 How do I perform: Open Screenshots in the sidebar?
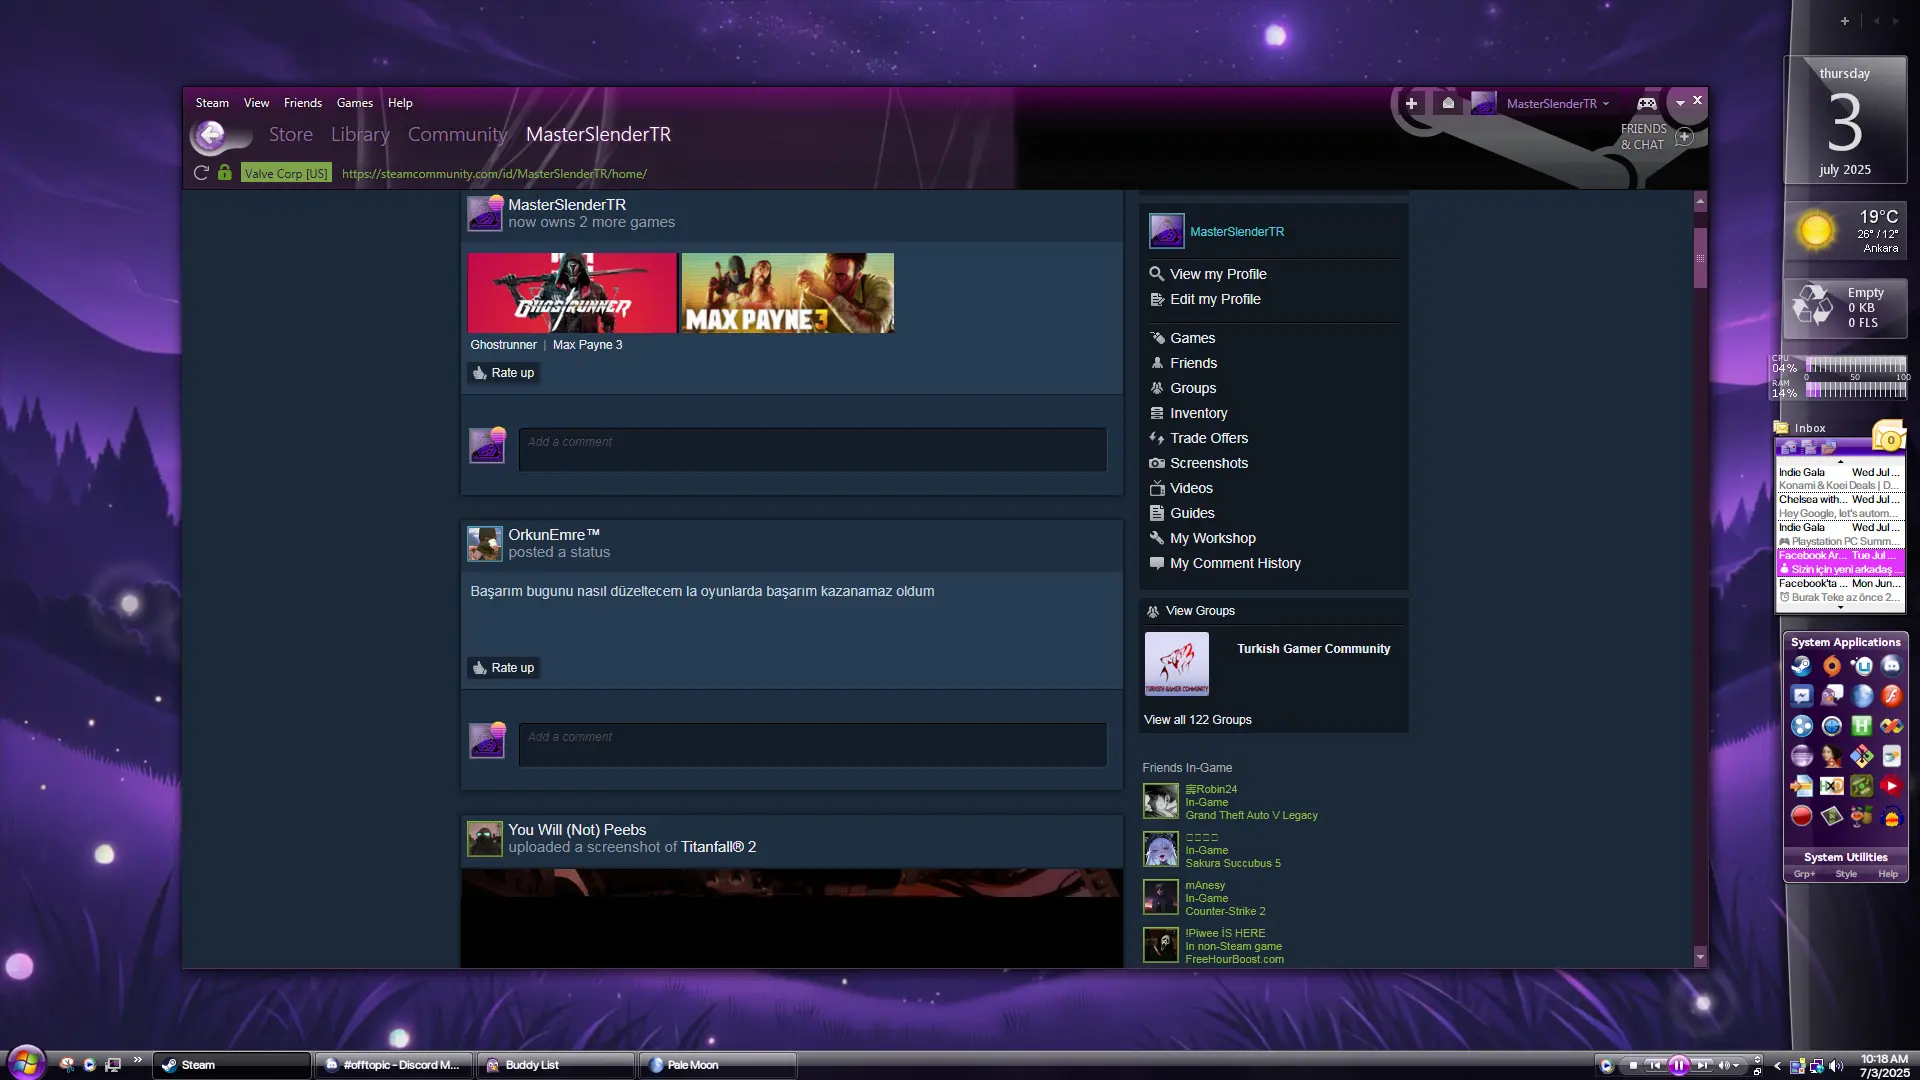point(1209,463)
